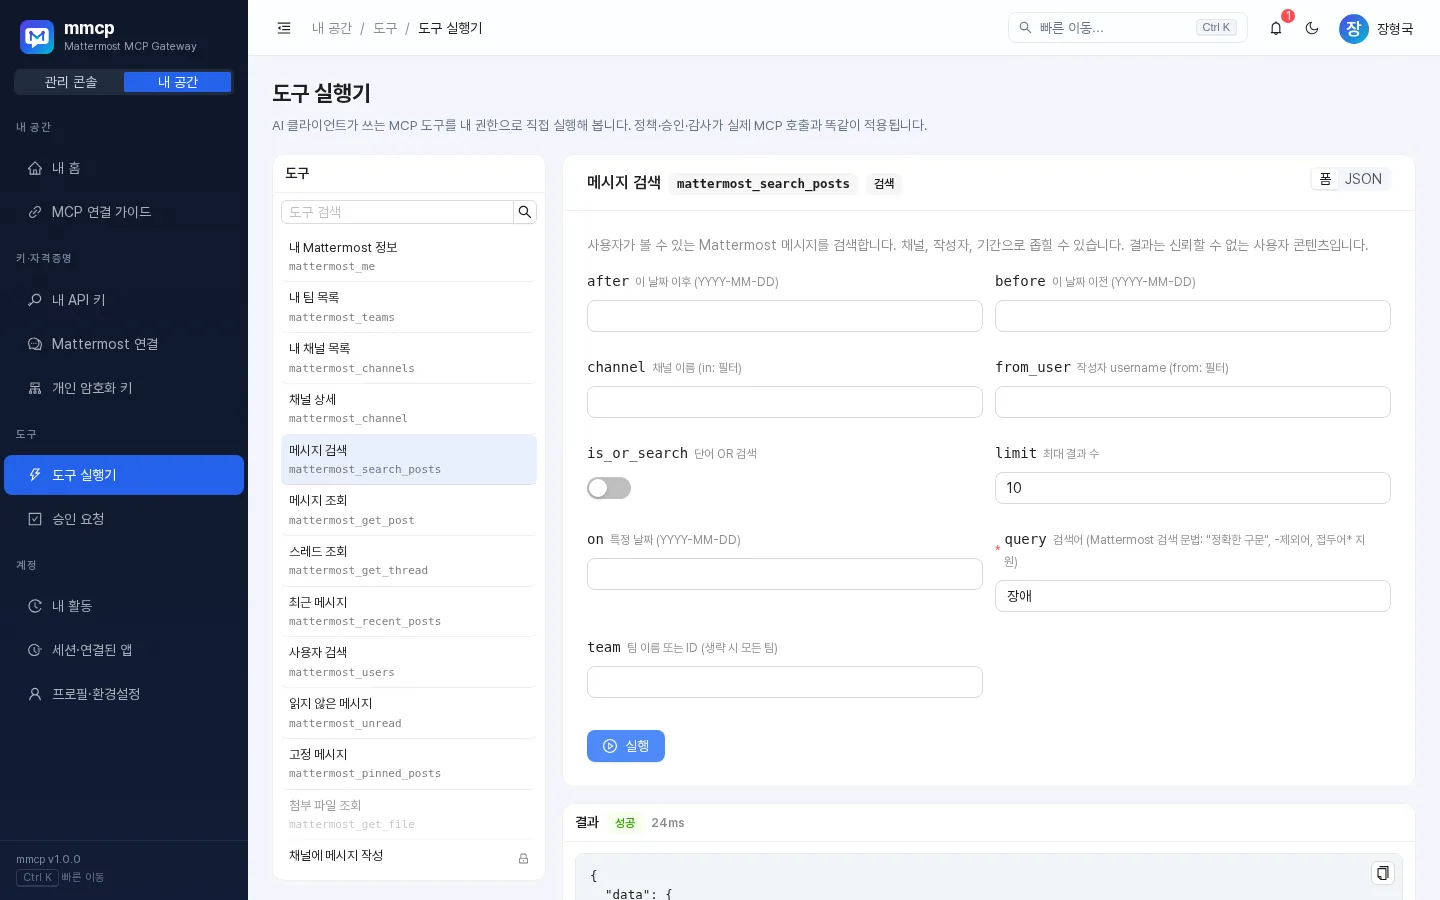Select 첨부 파일 조회 tool

[409, 814]
